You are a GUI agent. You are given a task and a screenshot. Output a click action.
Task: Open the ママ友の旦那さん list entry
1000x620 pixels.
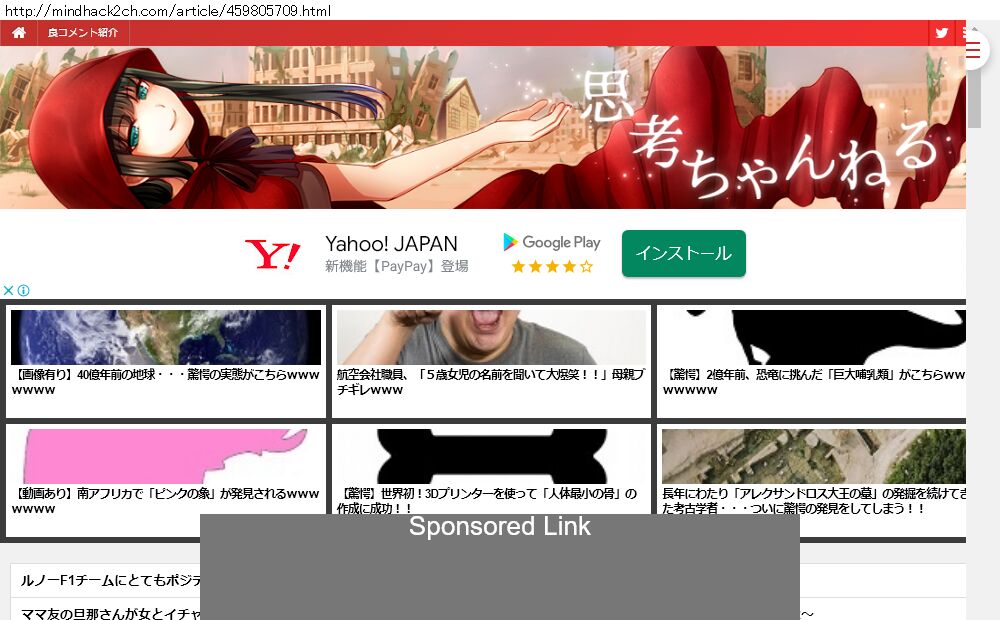tap(111, 614)
